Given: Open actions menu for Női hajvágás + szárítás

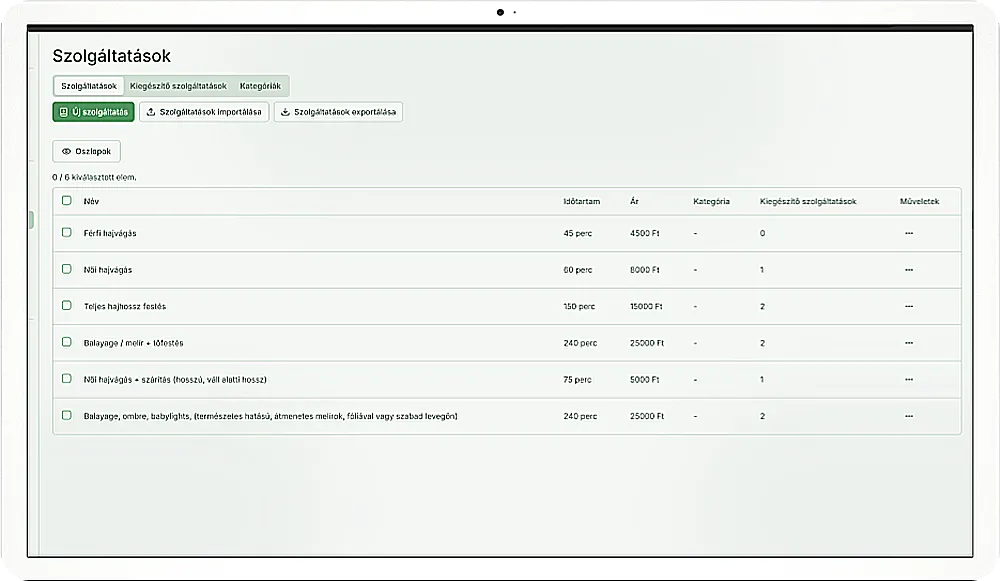Looking at the screenshot, I should tap(908, 380).
